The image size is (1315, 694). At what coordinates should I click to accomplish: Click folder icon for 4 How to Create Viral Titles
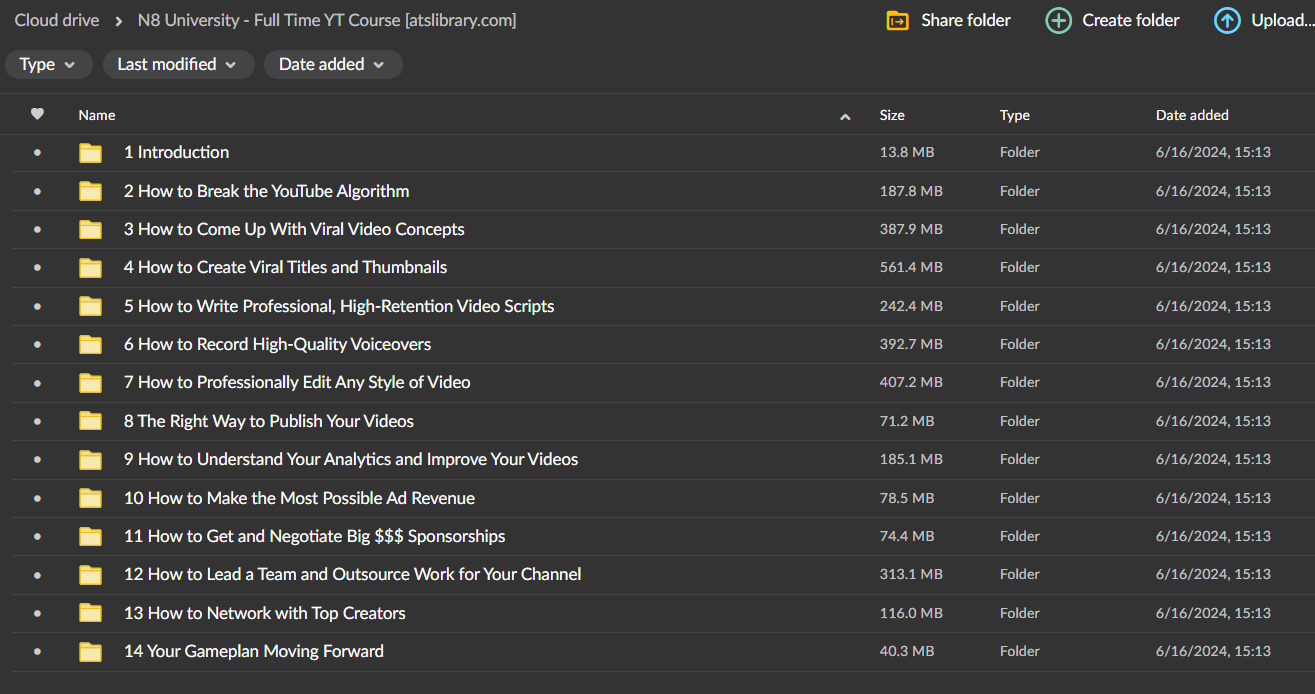click(x=91, y=268)
